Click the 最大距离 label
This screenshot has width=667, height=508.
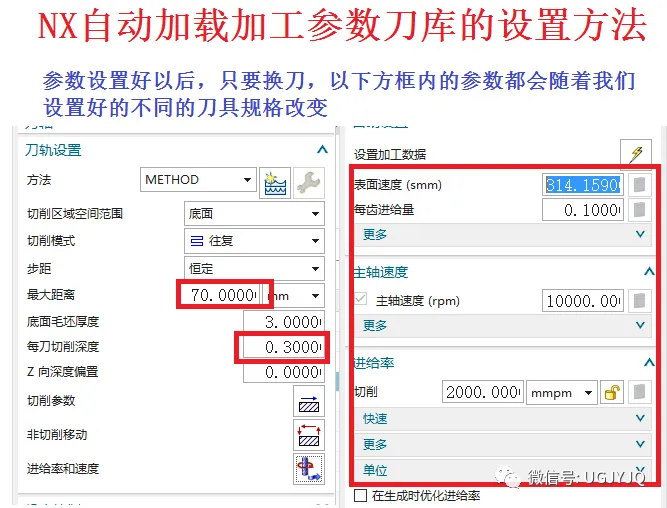51,294
